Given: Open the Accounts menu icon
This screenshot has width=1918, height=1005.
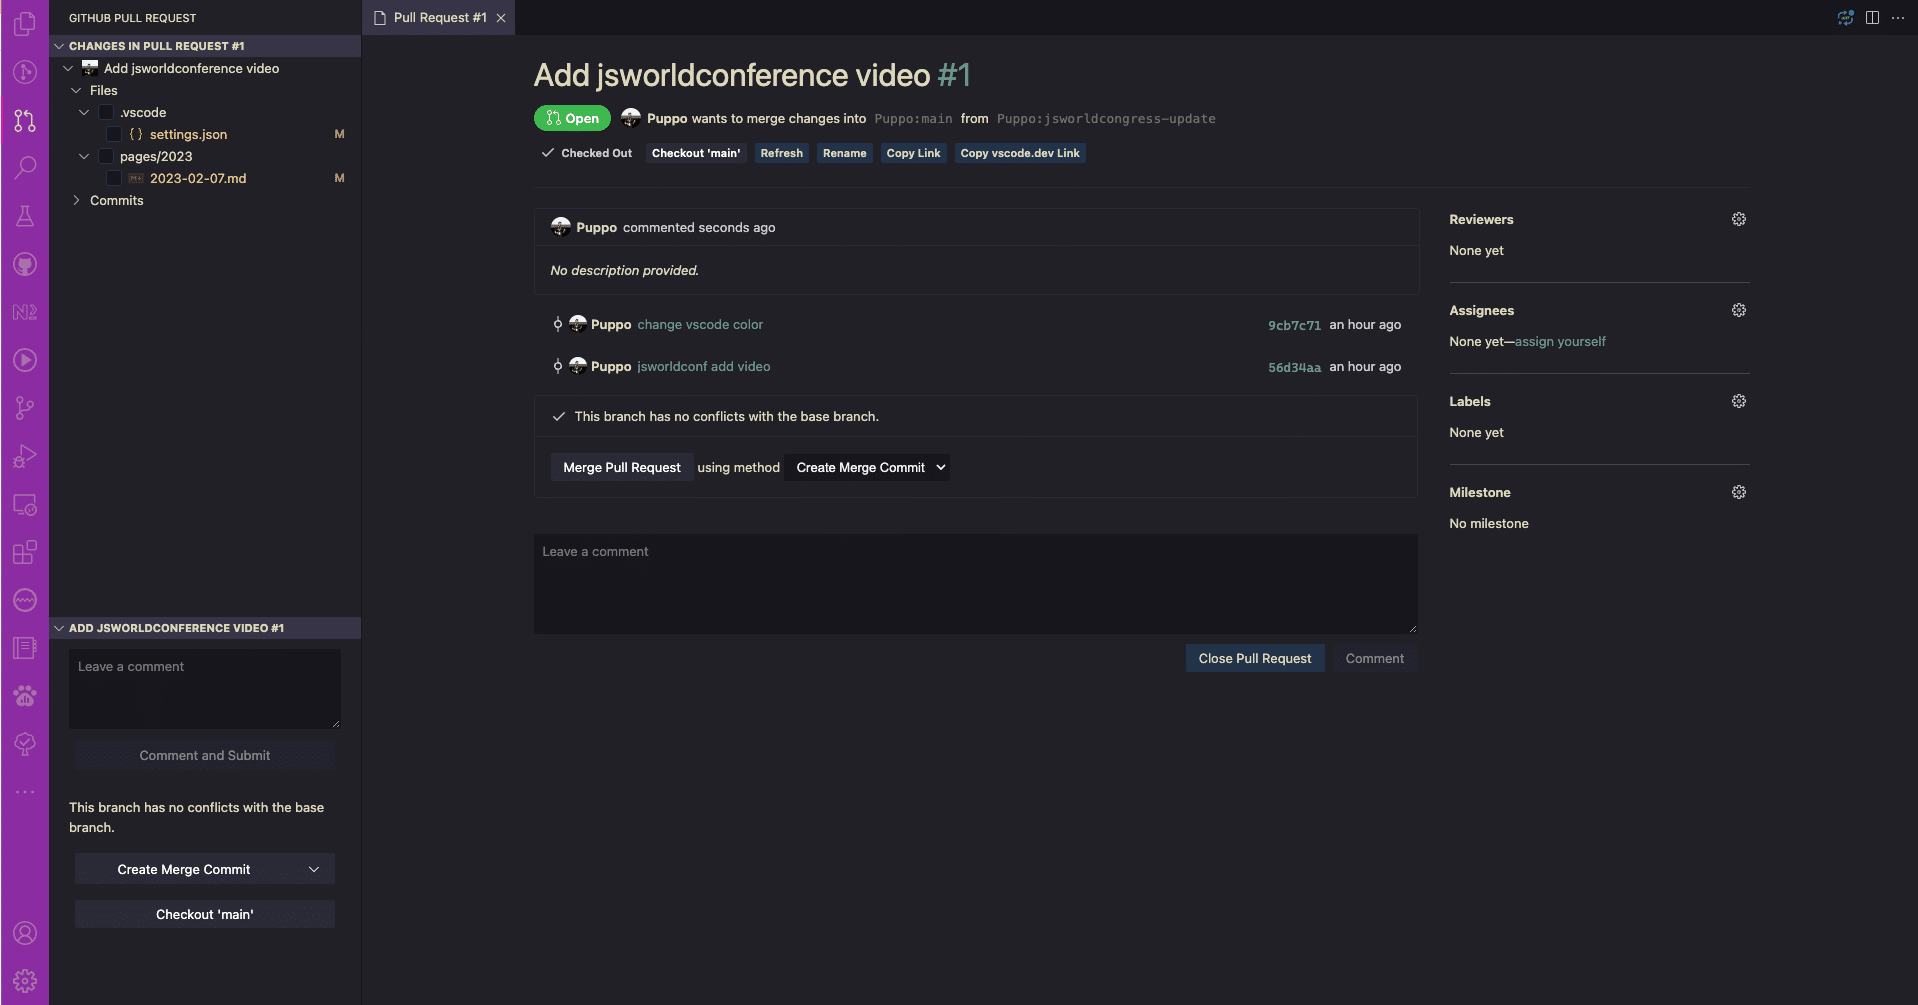Looking at the screenshot, I should click(25, 933).
